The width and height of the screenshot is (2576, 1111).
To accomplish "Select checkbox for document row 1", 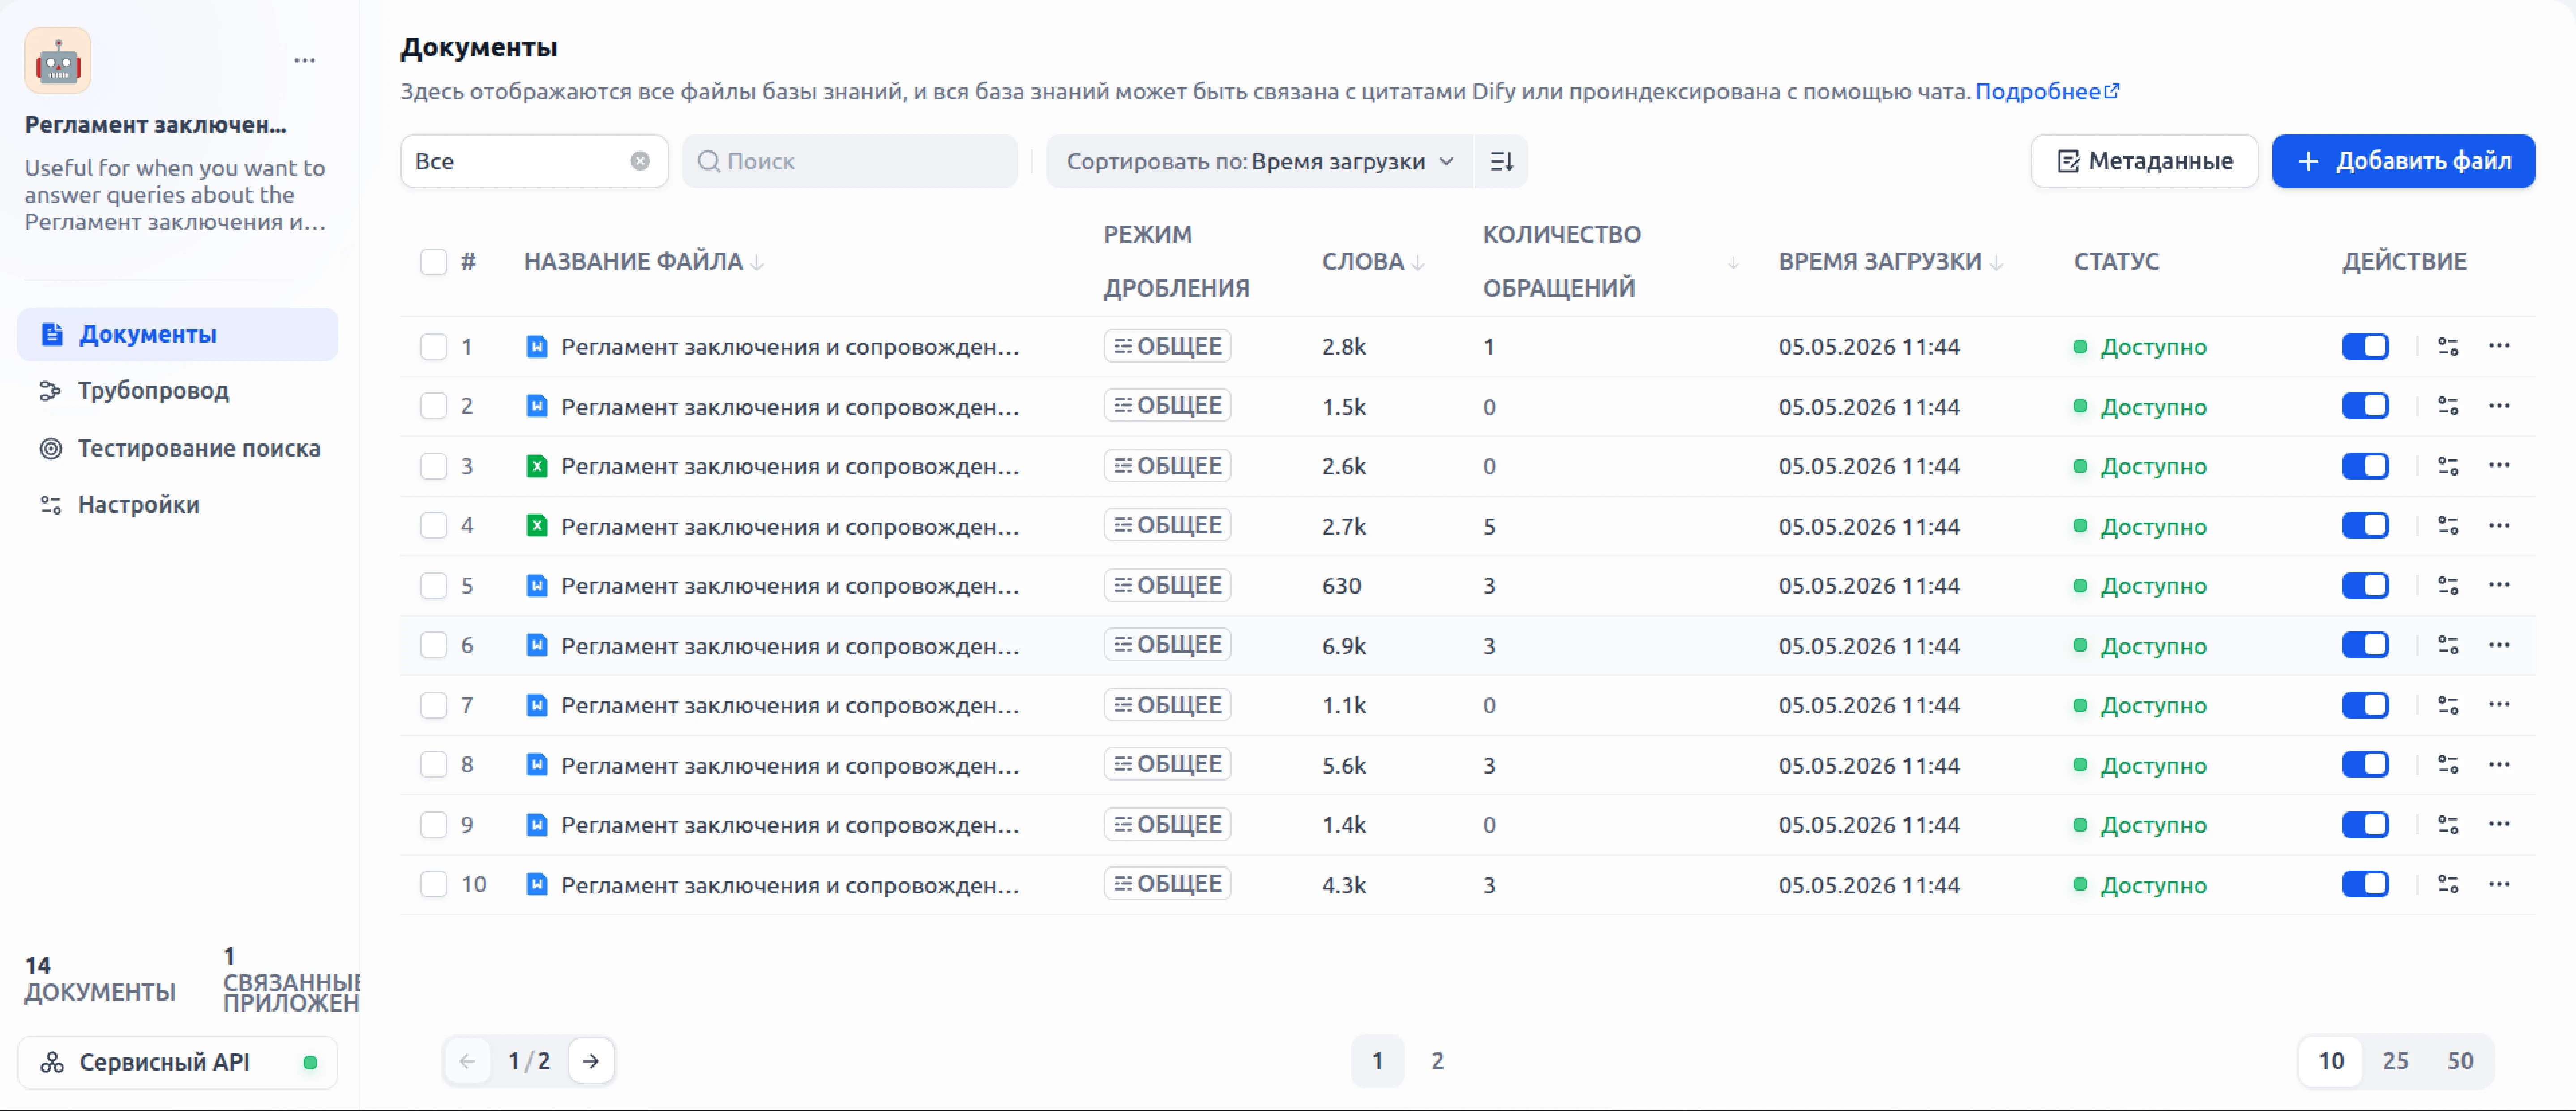I will [x=433, y=346].
